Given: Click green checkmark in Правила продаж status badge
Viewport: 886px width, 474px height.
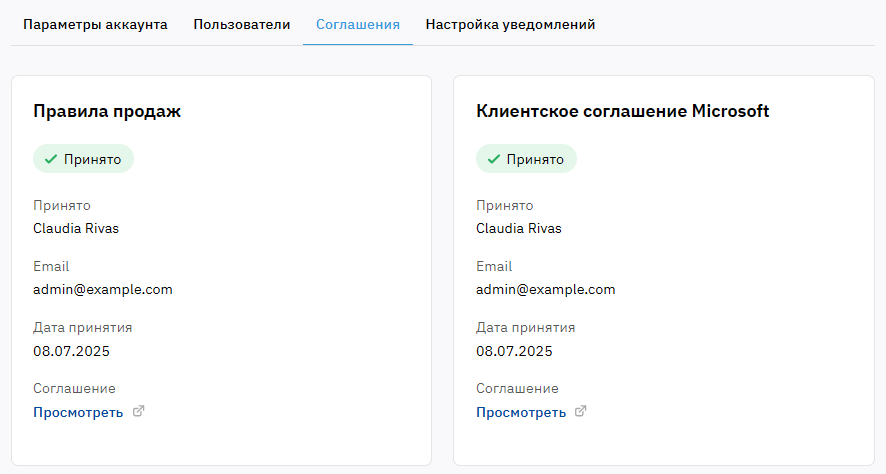Looking at the screenshot, I should coord(51,159).
